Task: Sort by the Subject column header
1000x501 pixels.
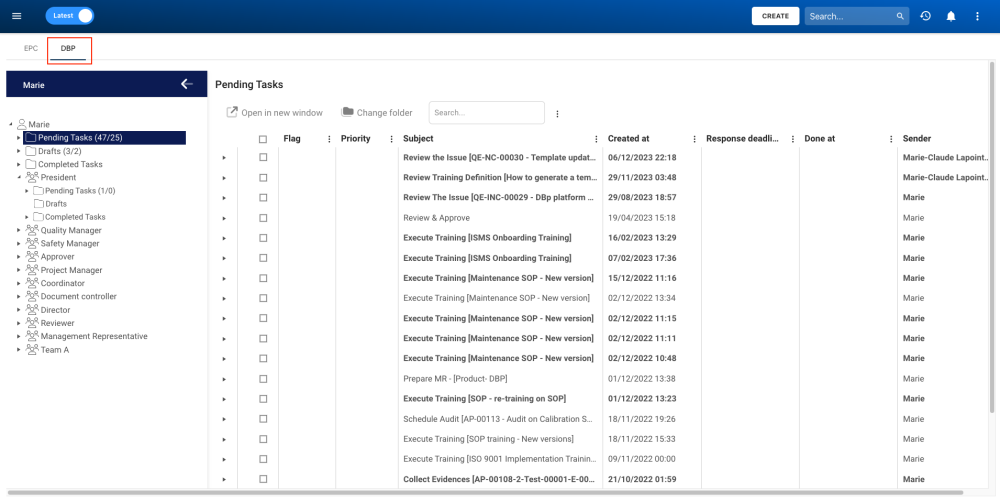Action: [x=418, y=139]
